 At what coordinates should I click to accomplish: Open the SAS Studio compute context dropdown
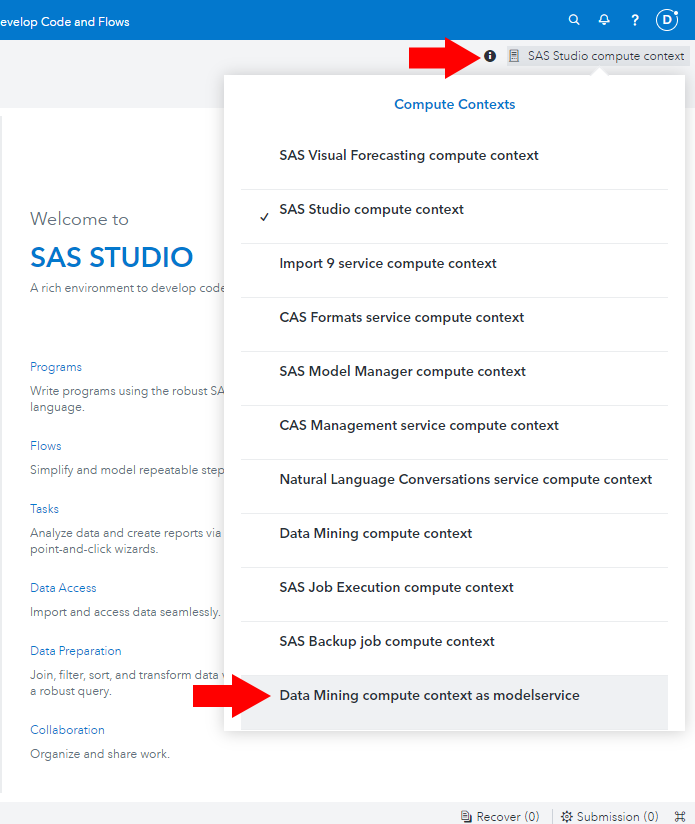pos(598,56)
